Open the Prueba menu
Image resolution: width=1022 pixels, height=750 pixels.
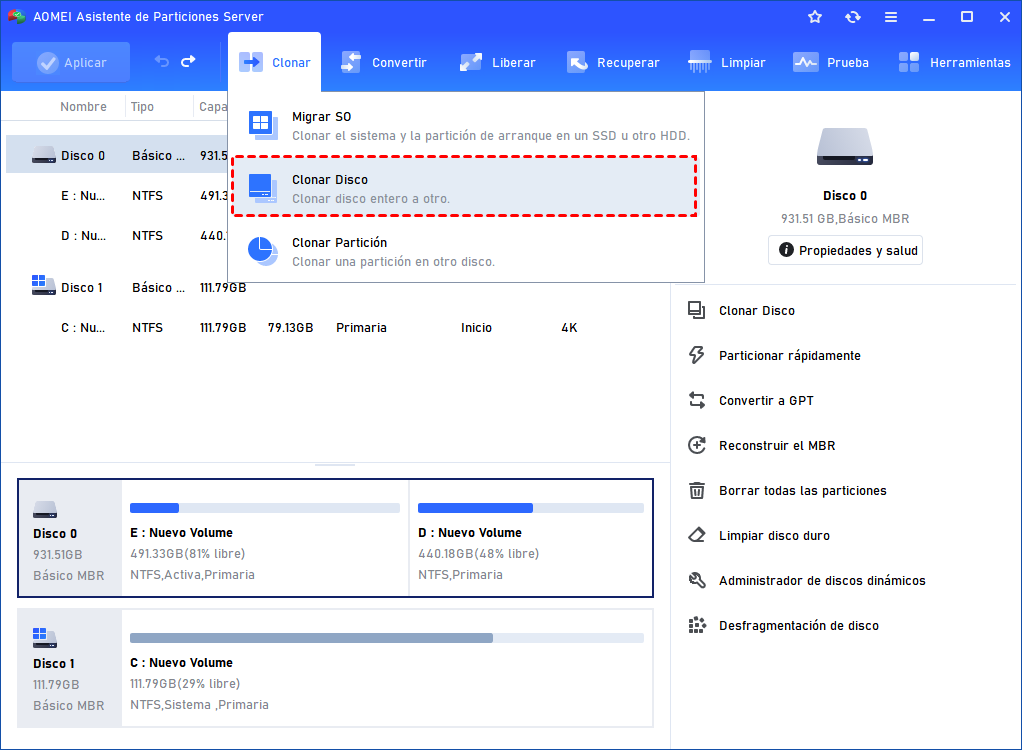click(x=831, y=63)
